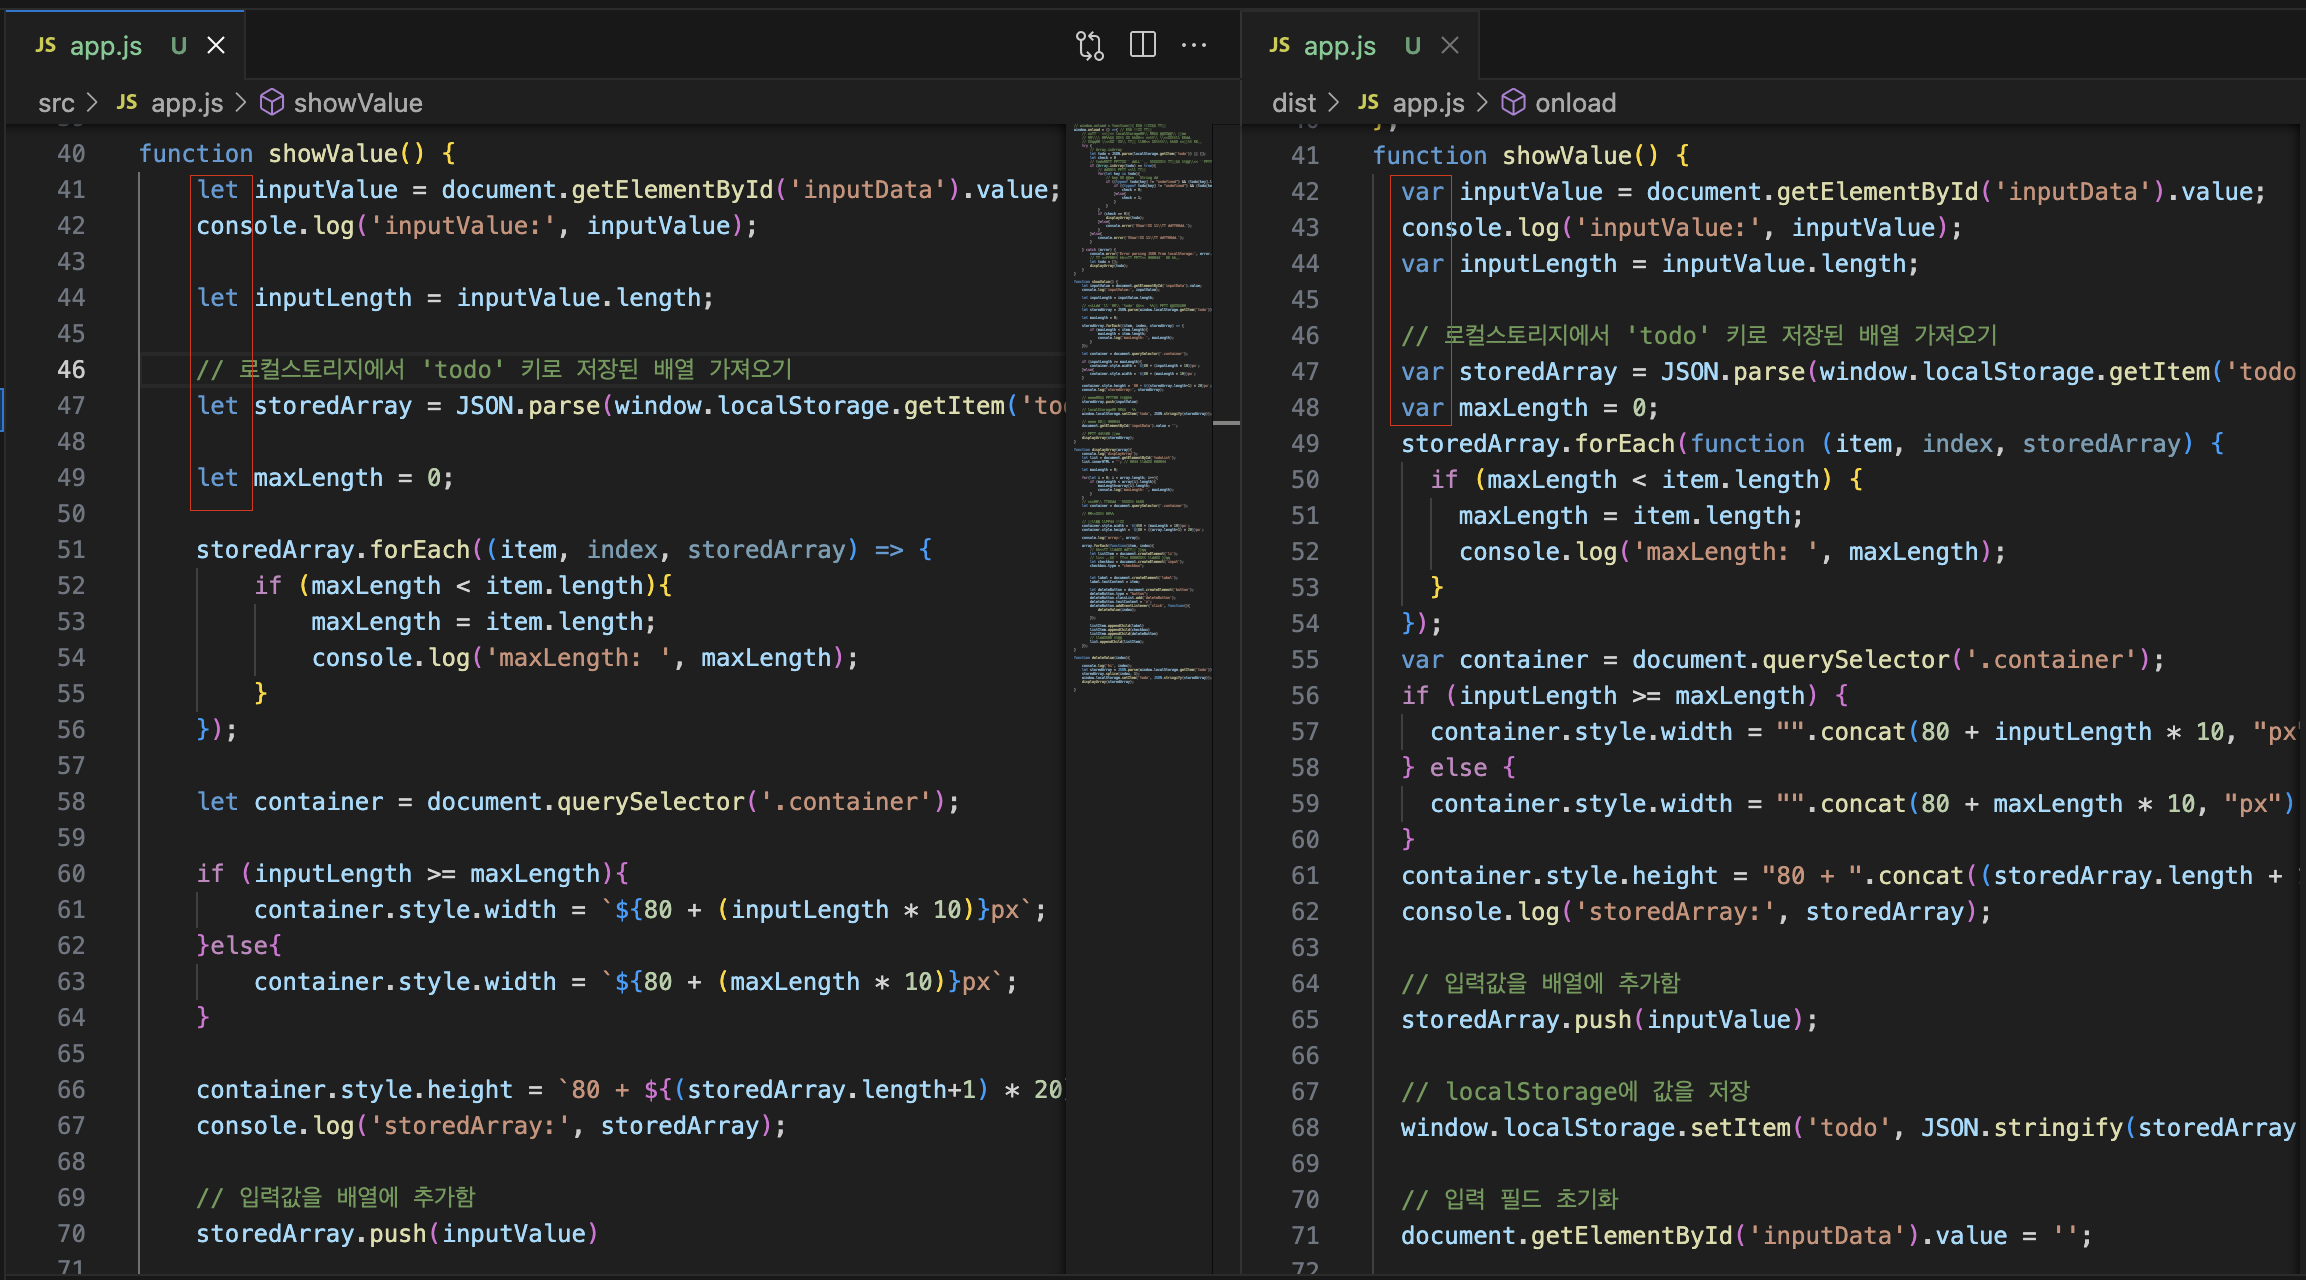The image size is (2306, 1280).
Task: Expand the showValue breadcrumb symbol list
Action: (357, 103)
